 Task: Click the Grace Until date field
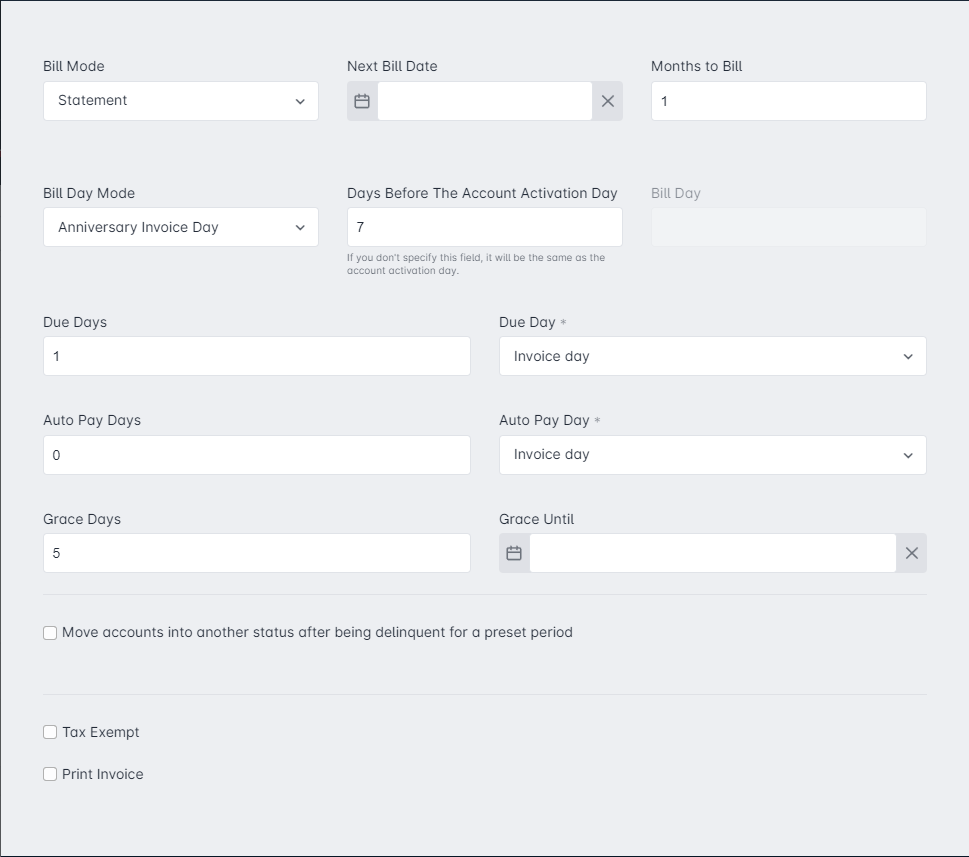713,553
